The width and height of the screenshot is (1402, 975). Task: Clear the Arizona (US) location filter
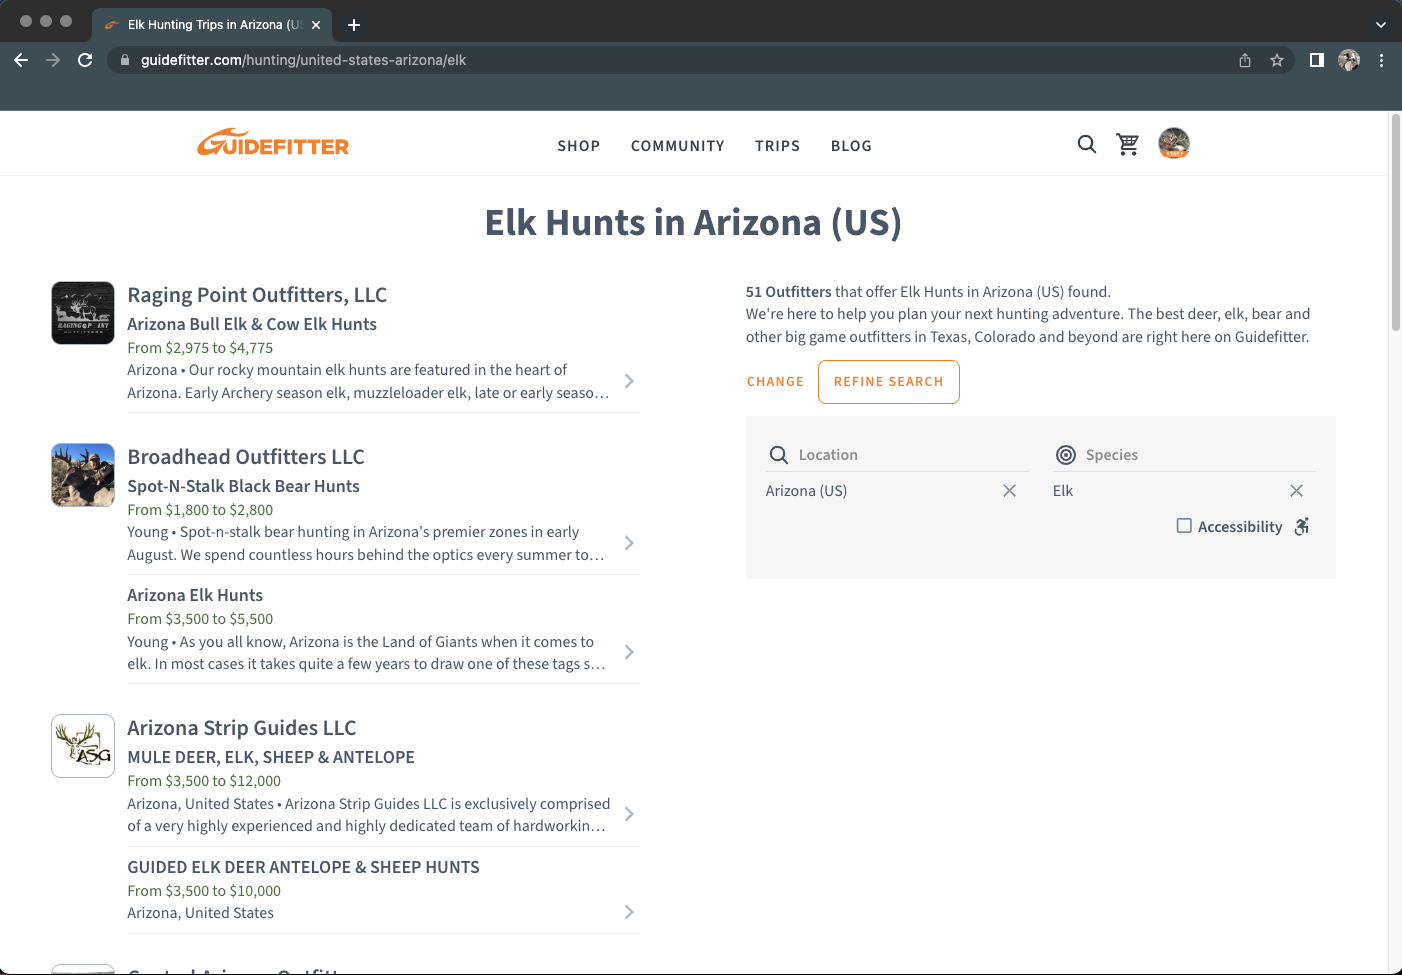pyautogui.click(x=1009, y=490)
